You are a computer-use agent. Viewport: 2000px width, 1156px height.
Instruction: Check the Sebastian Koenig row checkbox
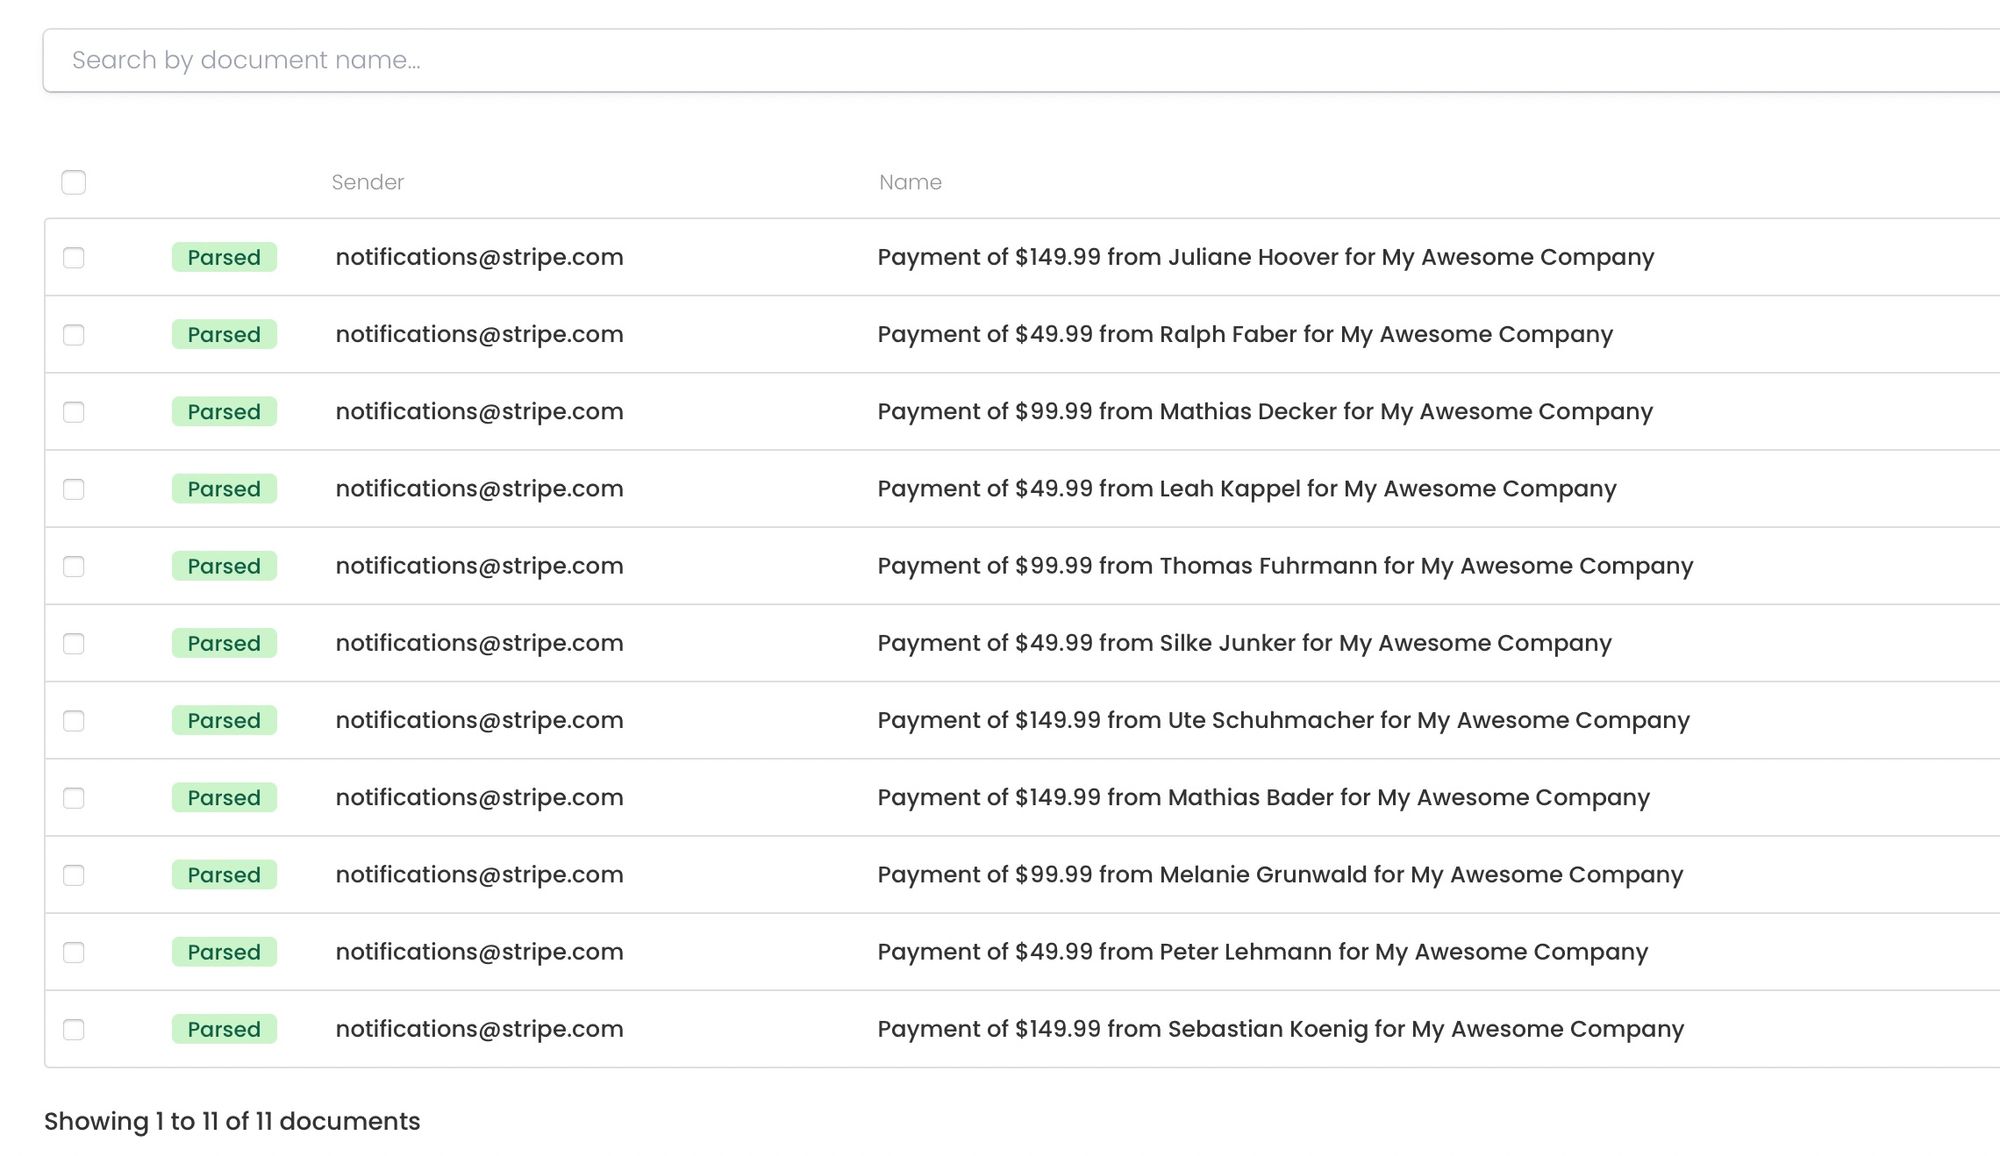(74, 1030)
